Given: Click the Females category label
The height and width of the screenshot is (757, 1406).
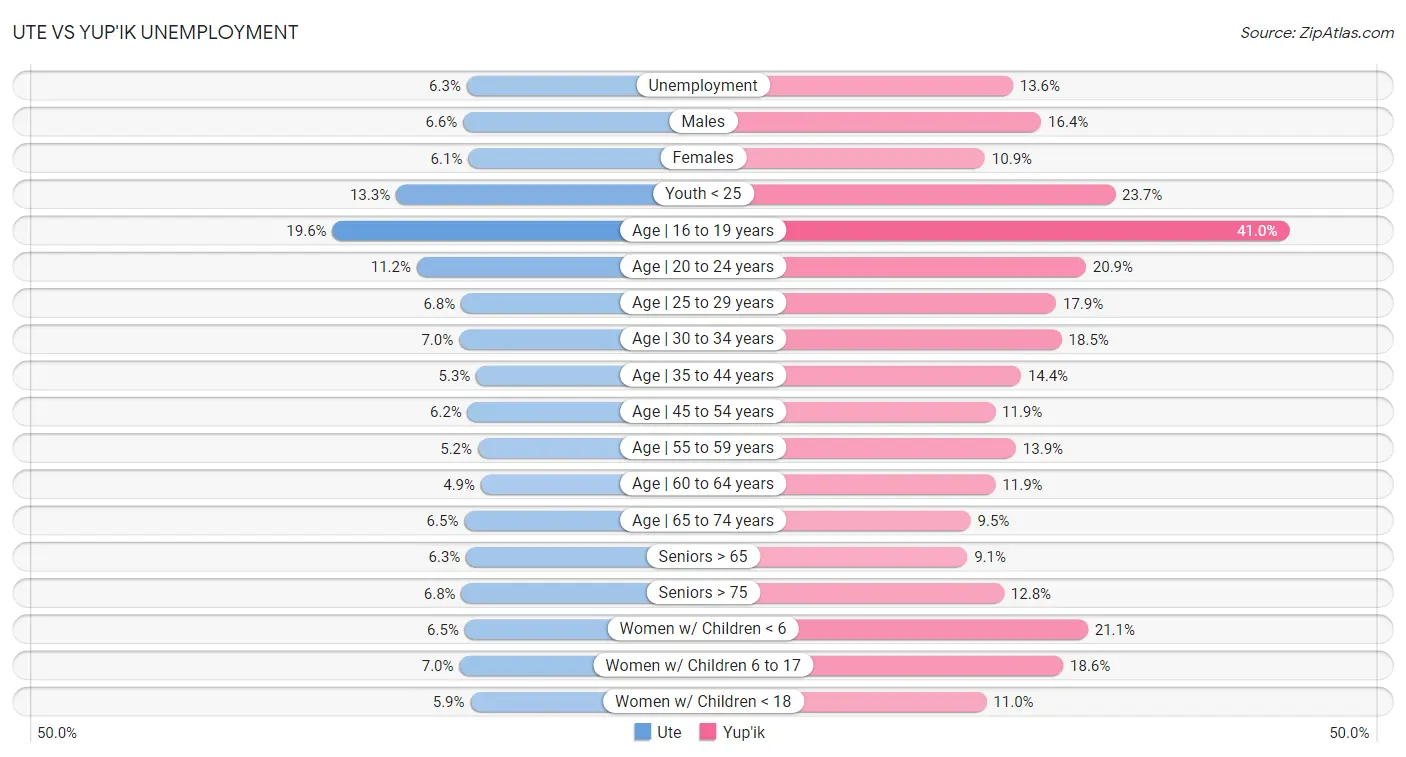Looking at the screenshot, I should click(x=703, y=158).
